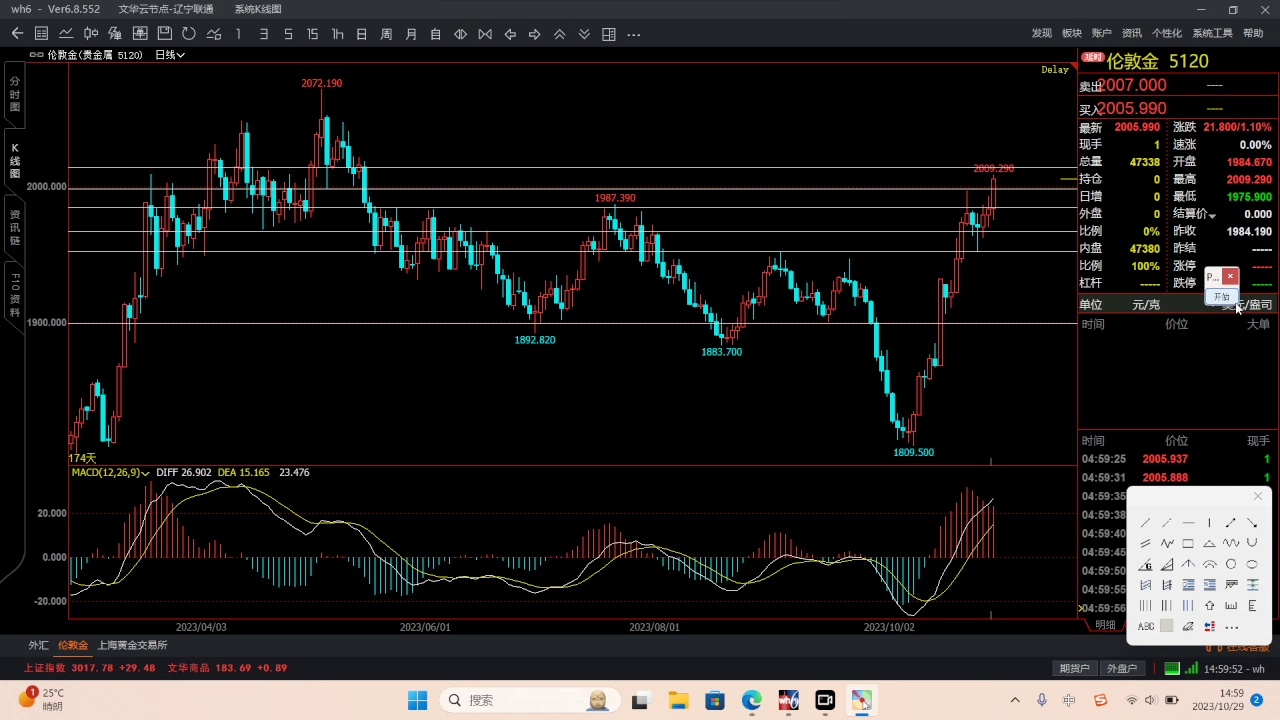Select the up-arrow marker drawing tool

pos(1209,606)
